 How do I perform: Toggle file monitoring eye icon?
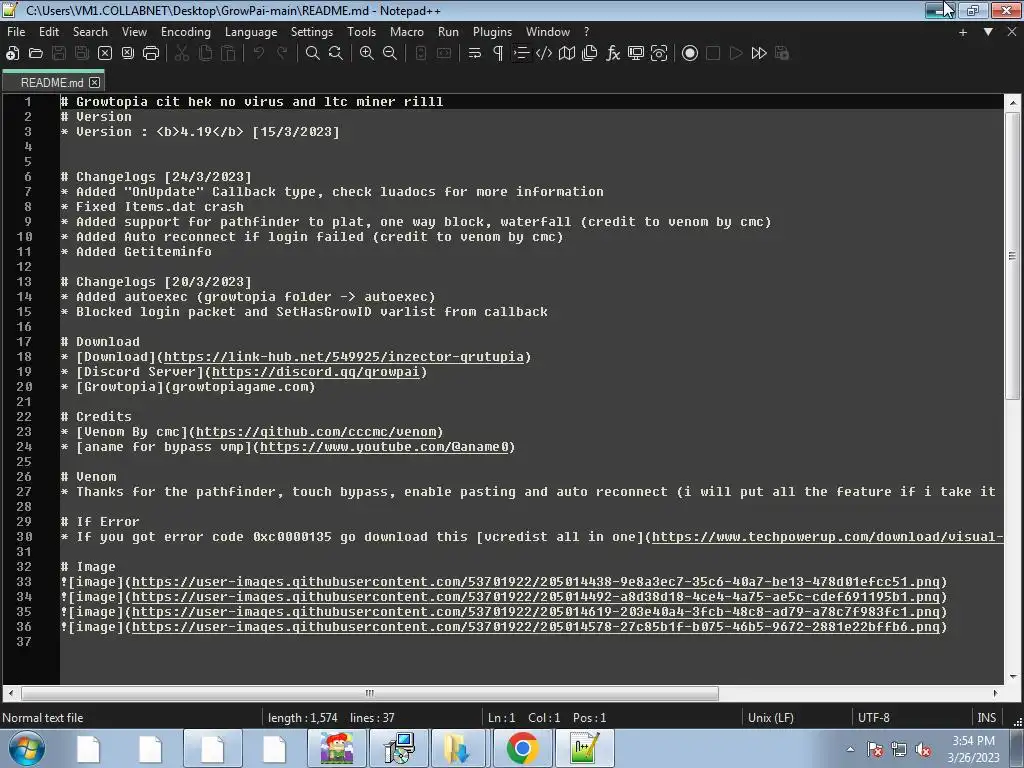click(659, 54)
